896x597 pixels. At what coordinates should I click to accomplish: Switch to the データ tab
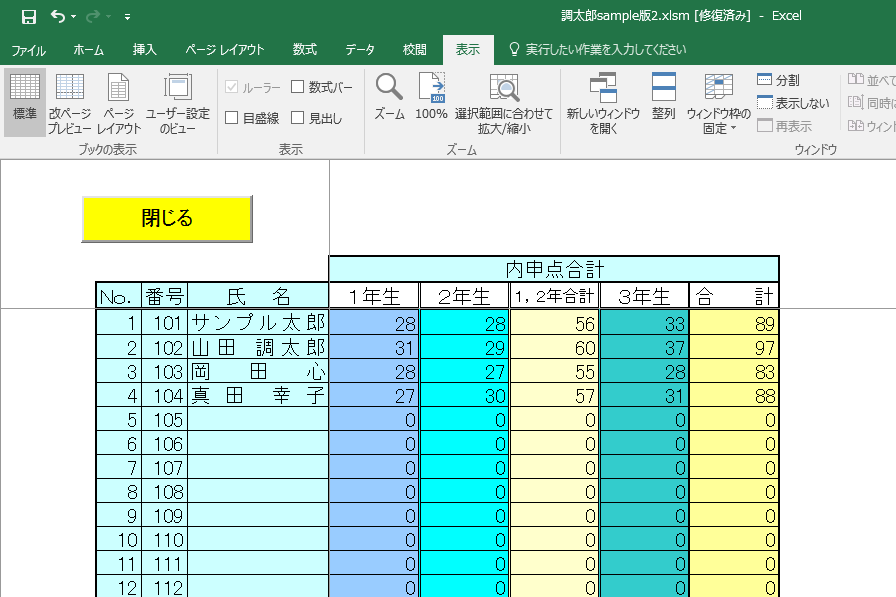(360, 50)
